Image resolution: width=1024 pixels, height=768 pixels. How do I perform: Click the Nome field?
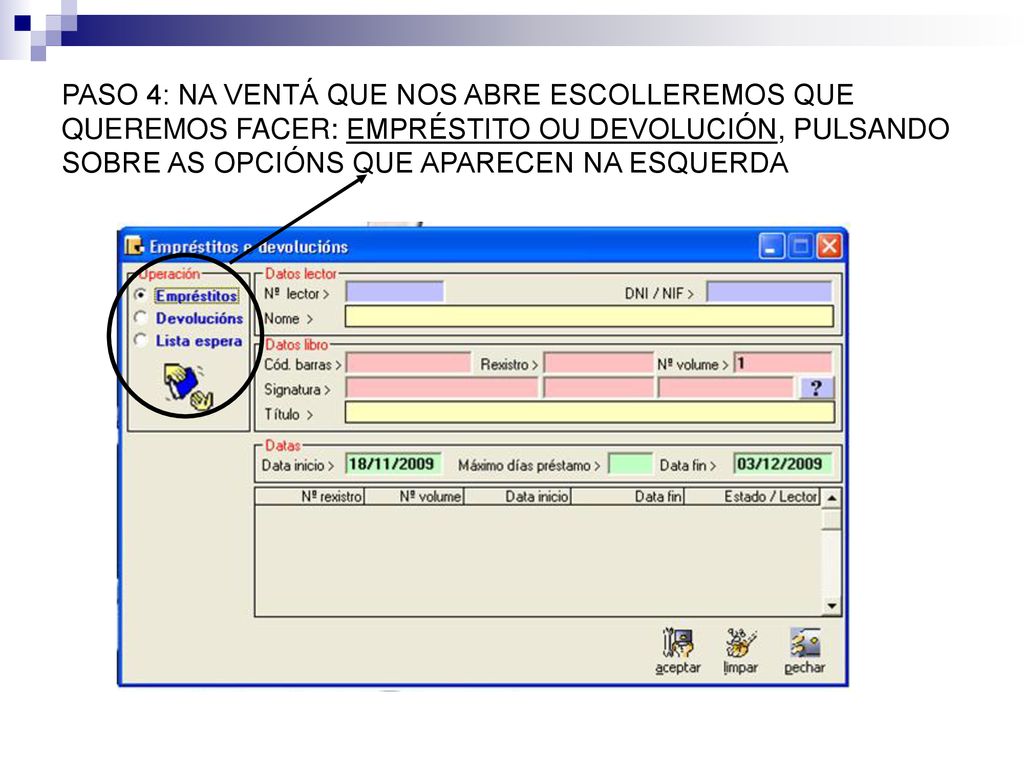coord(589,317)
